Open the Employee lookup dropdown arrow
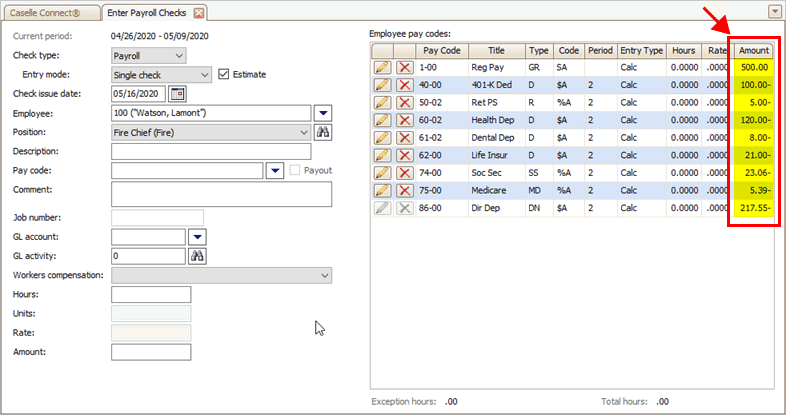 (323, 113)
